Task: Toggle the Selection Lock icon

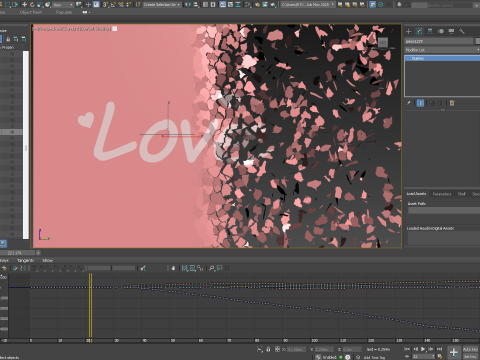Action: (x=269, y=349)
